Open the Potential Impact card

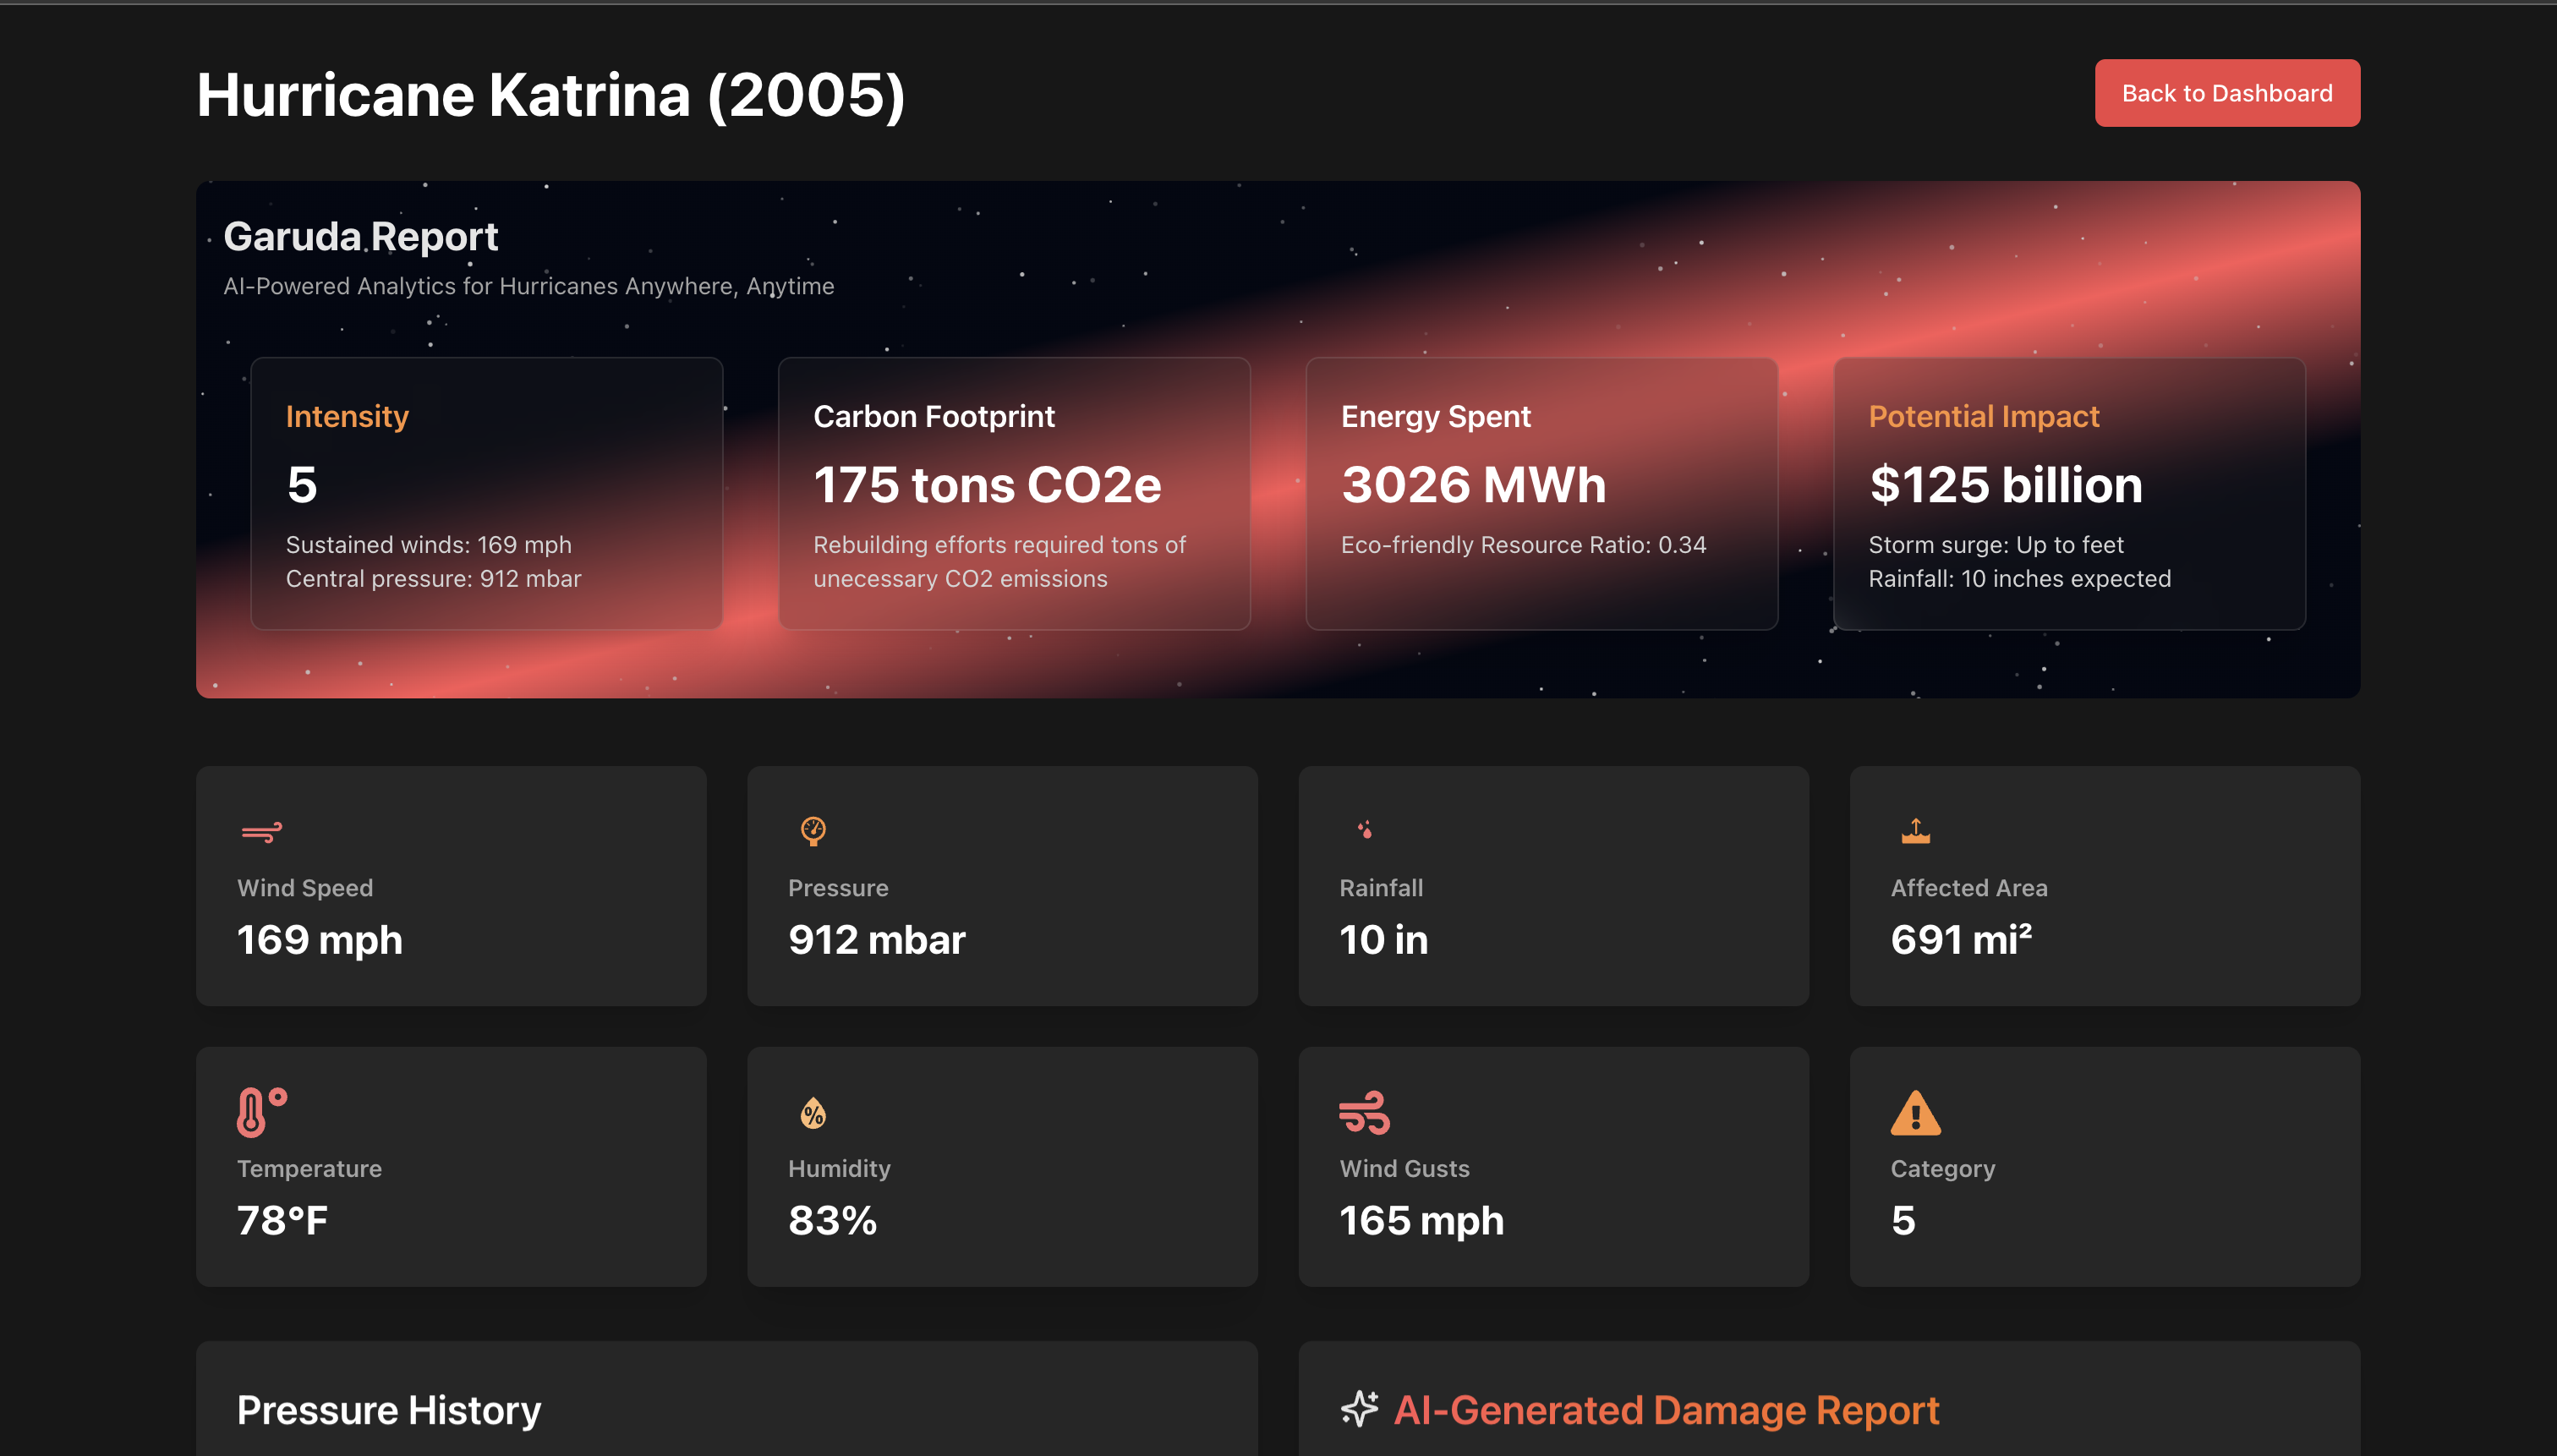point(2069,494)
